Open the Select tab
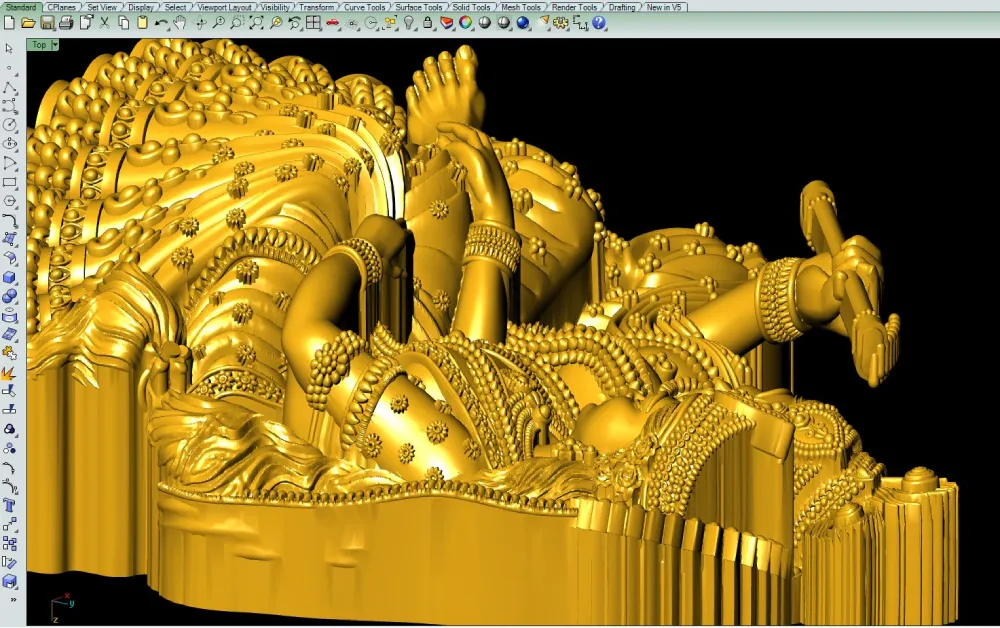Viewport: 1000px width, 628px height. 175,7
